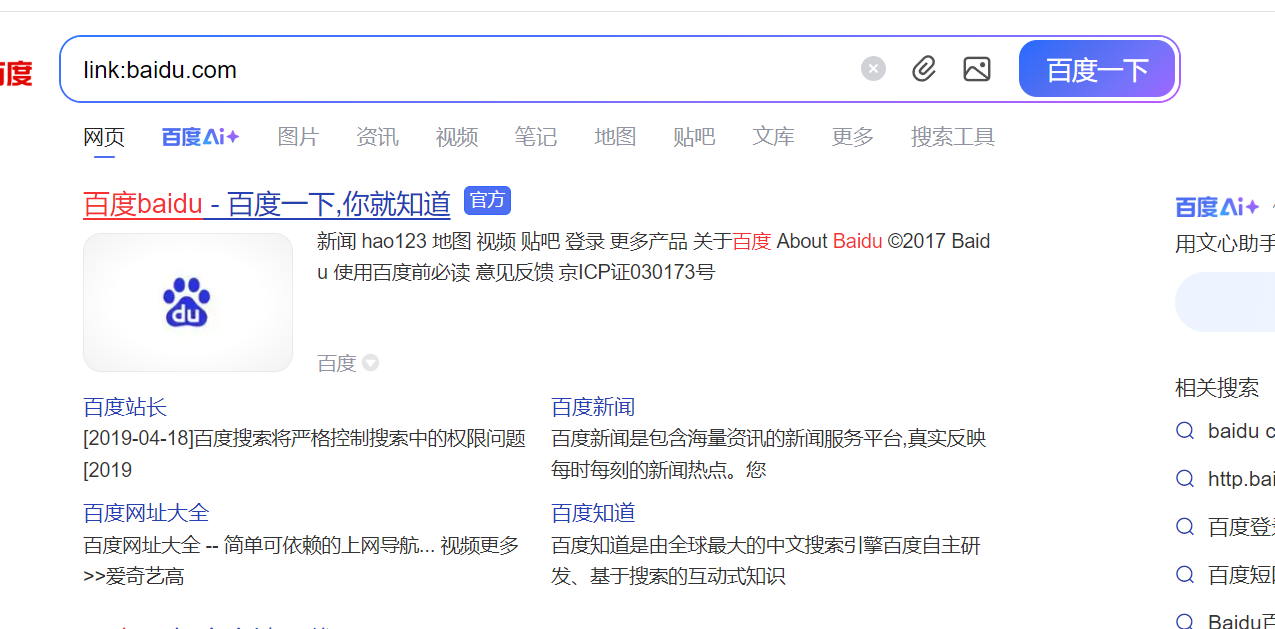Open the 资讯 tab

point(377,137)
